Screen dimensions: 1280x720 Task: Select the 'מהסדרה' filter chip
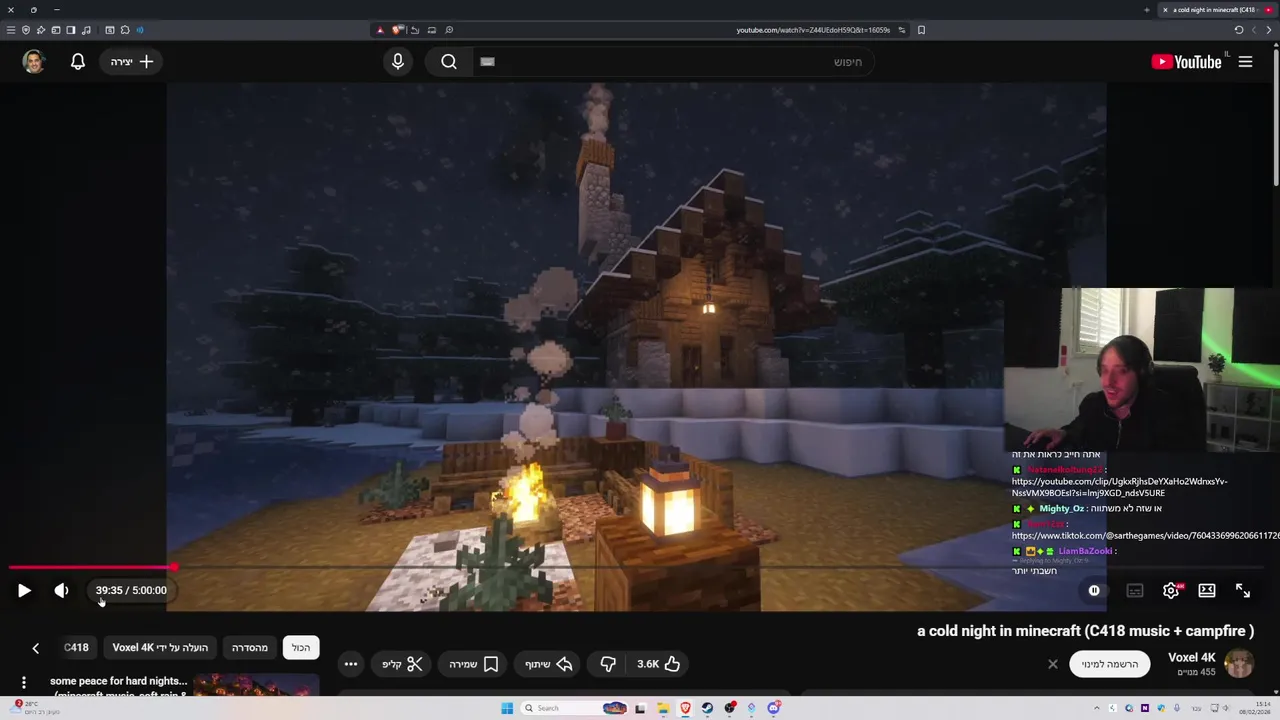250,648
